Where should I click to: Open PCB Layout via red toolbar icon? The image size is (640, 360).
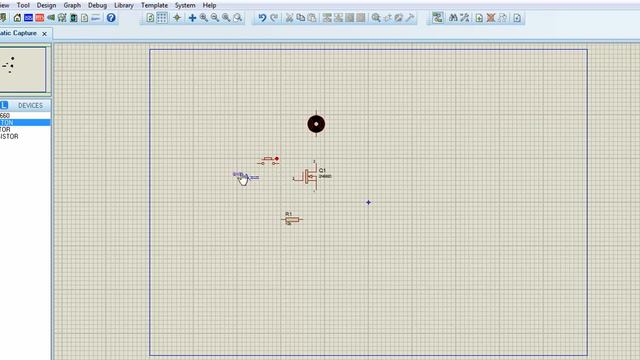[40, 18]
